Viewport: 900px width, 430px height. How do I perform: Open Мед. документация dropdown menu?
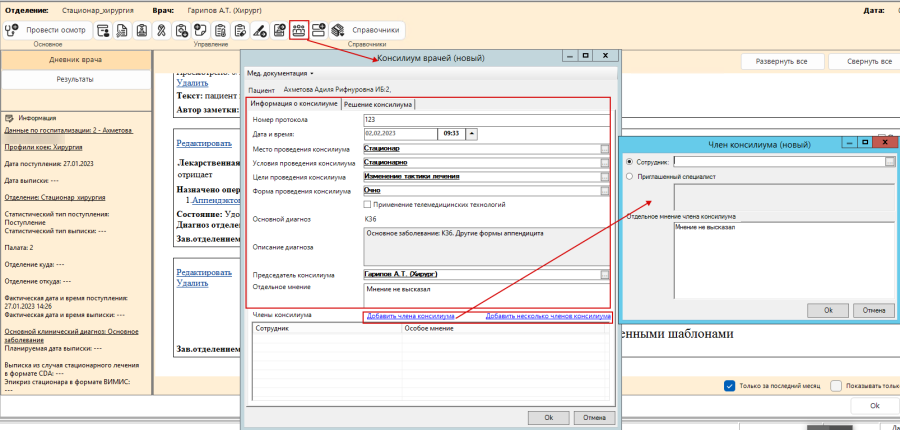click(x=281, y=73)
